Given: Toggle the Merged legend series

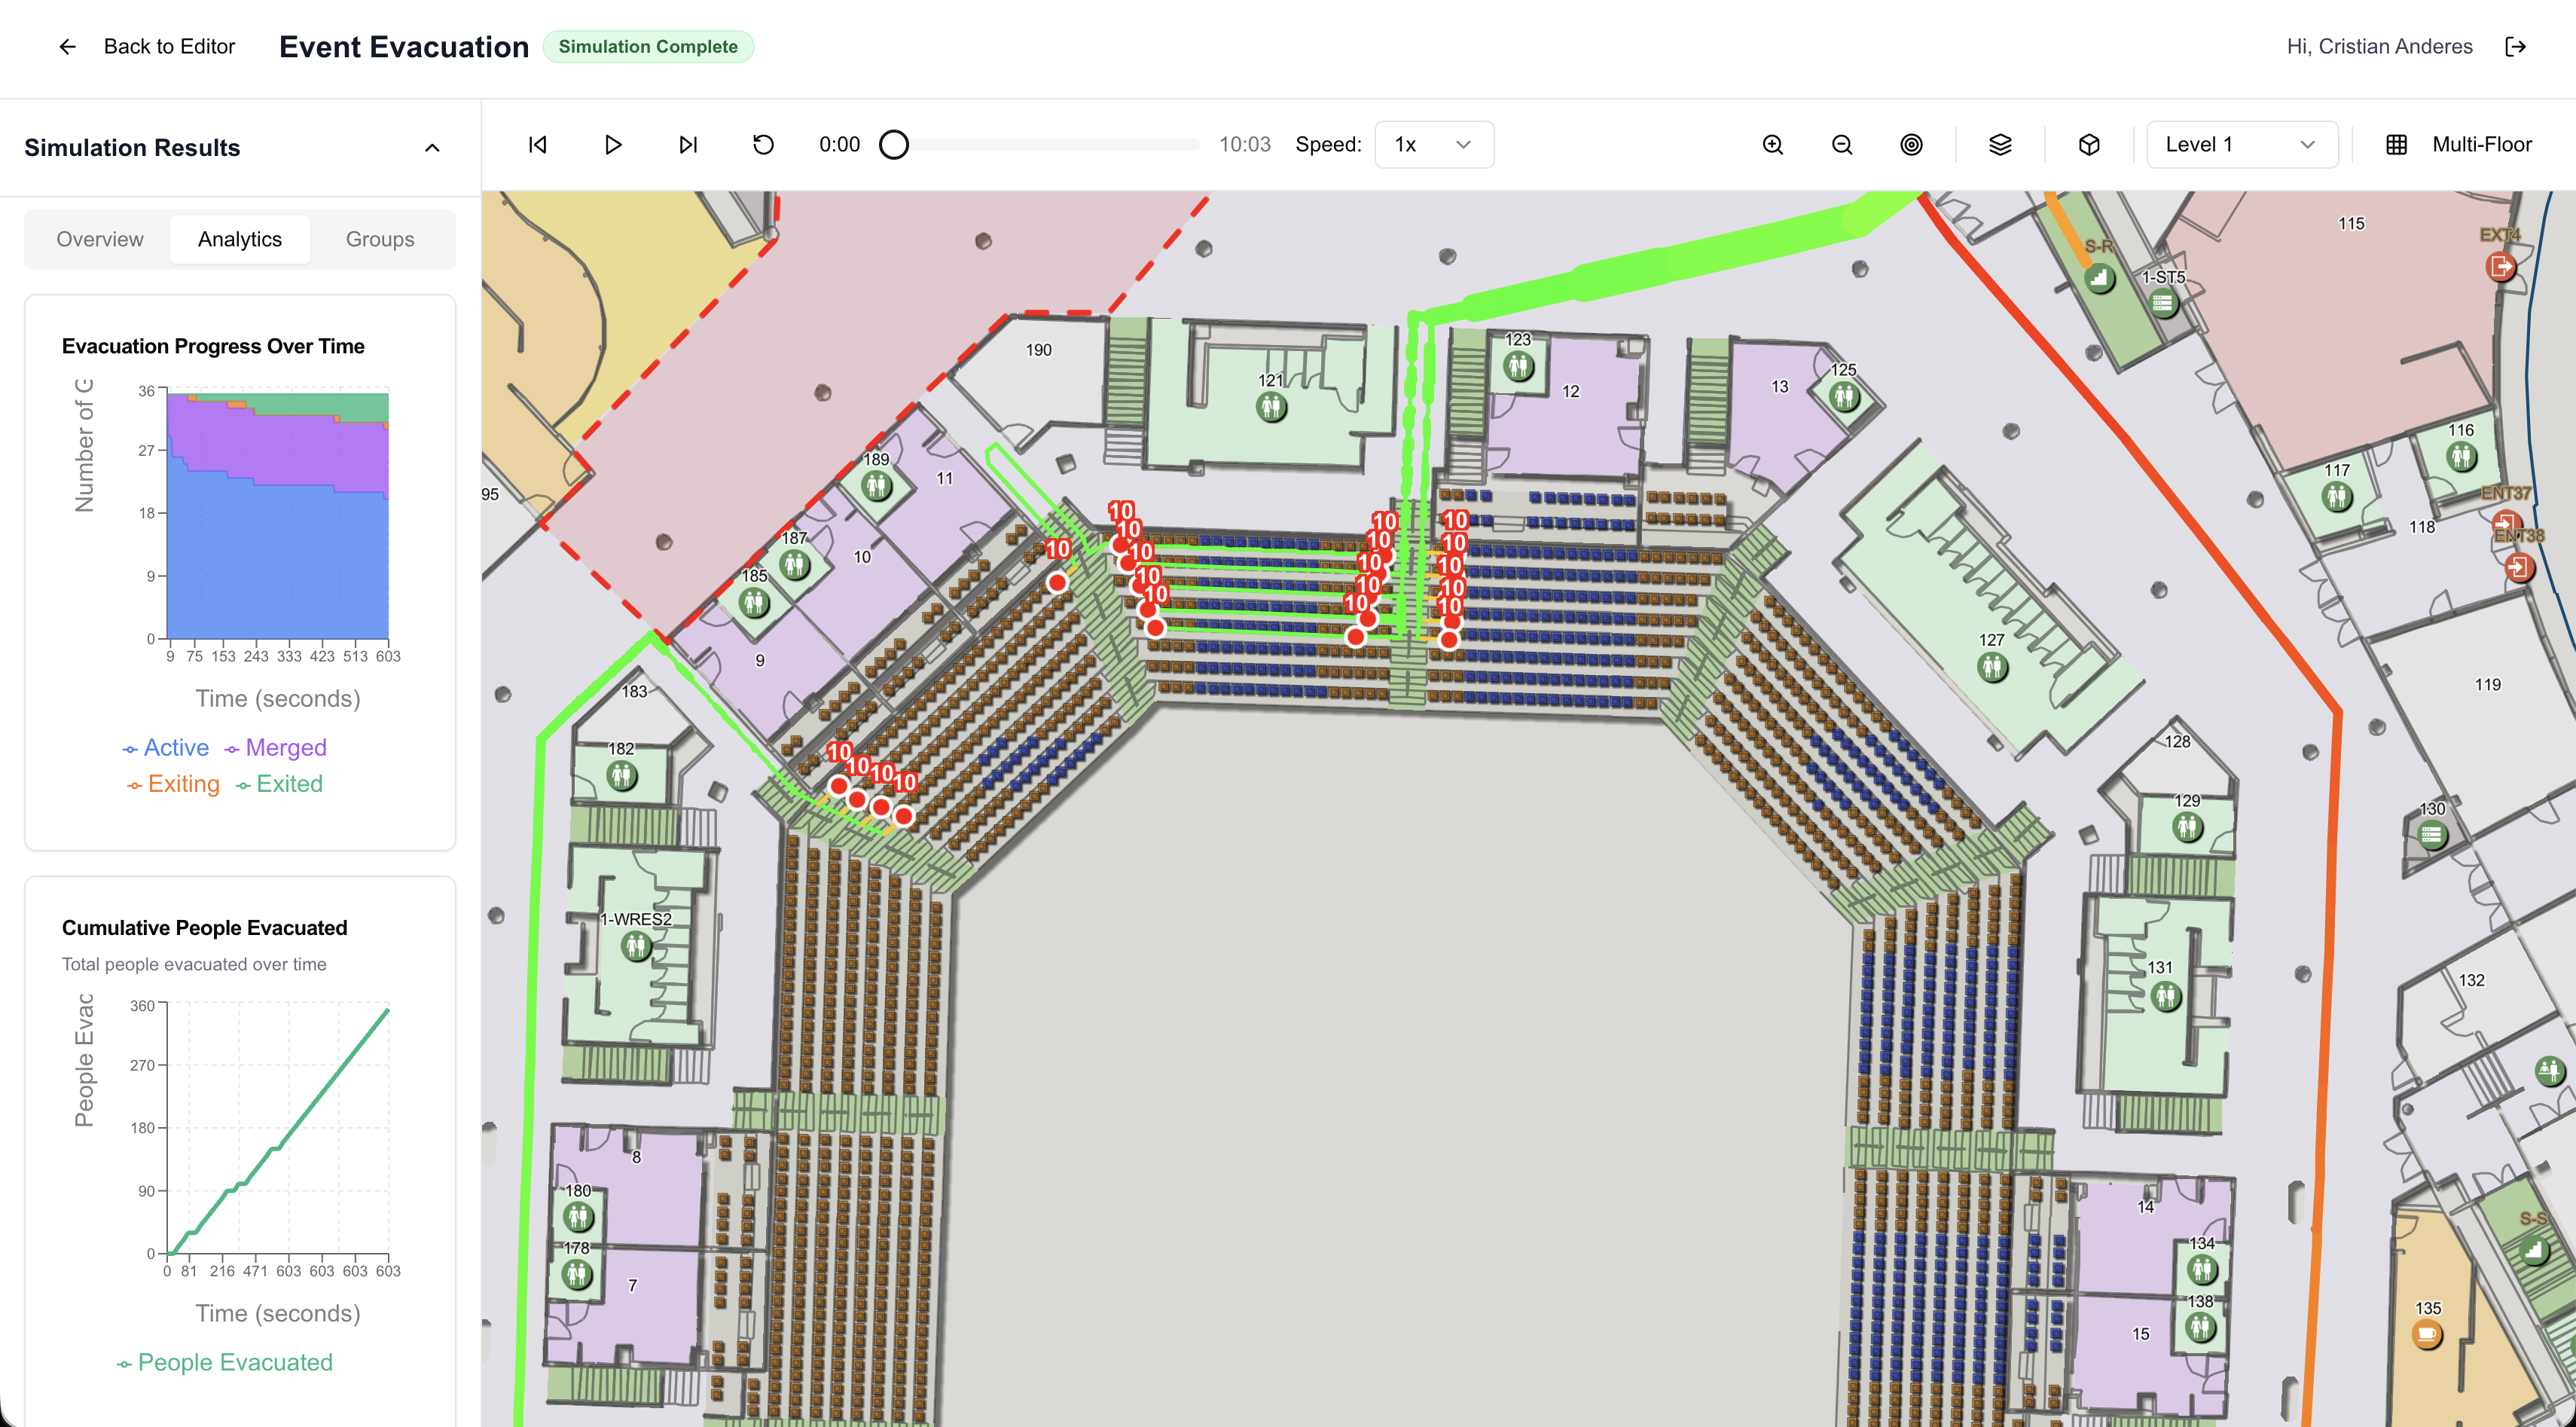Looking at the screenshot, I should coord(275,748).
